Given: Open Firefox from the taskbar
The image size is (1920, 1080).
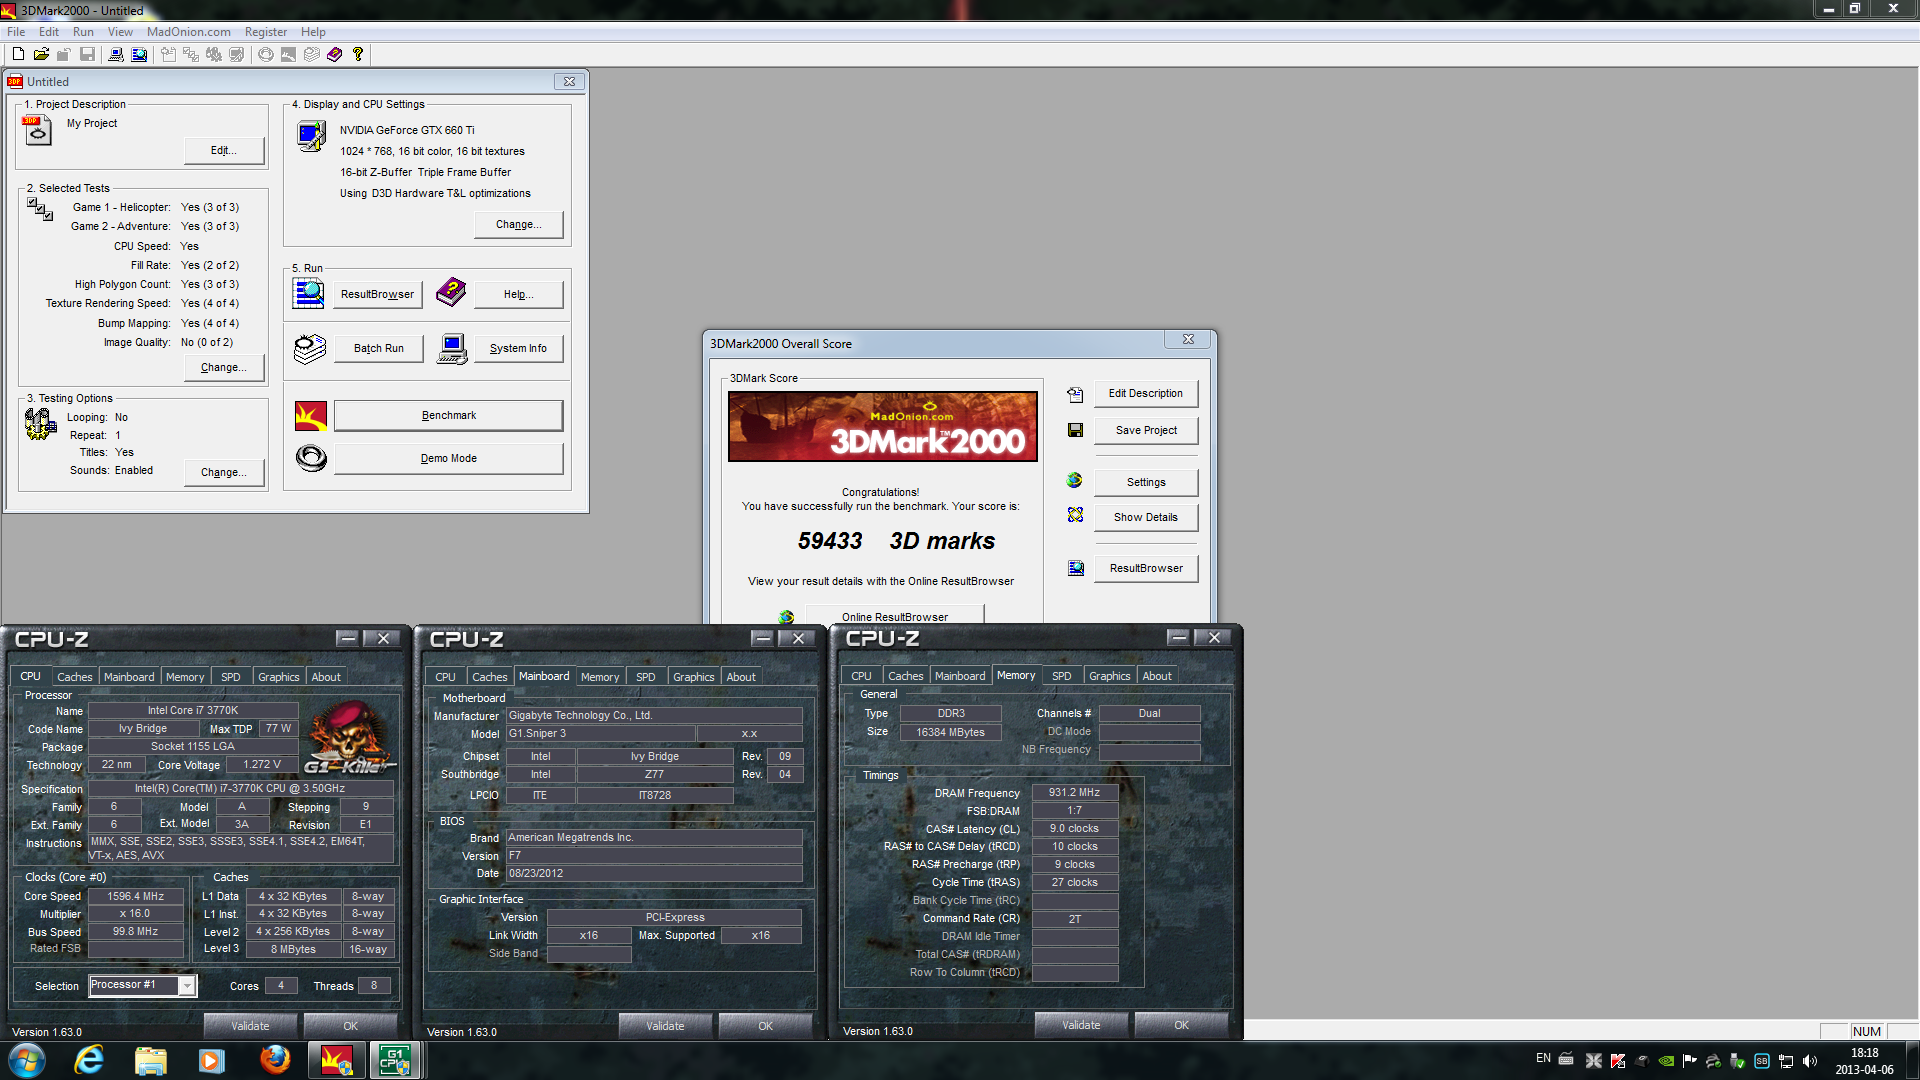Looking at the screenshot, I should pyautogui.click(x=274, y=1060).
